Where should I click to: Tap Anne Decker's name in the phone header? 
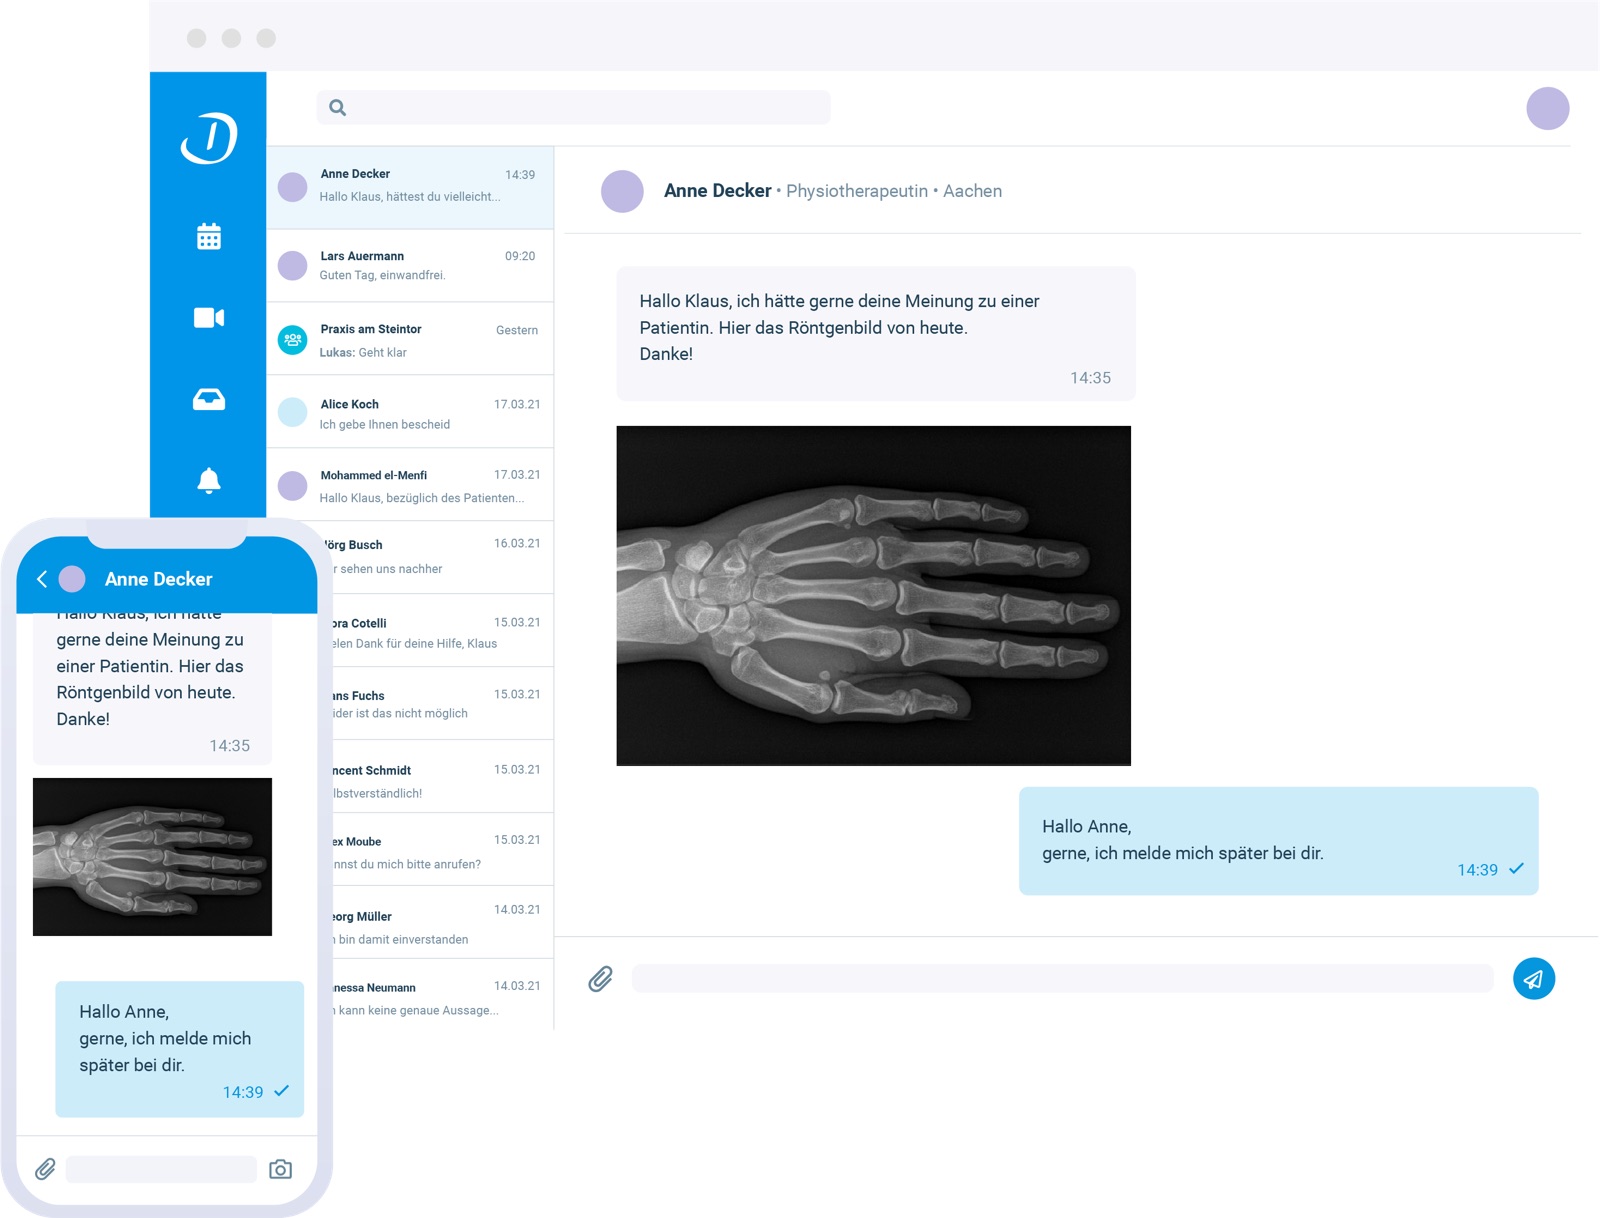pos(158,579)
